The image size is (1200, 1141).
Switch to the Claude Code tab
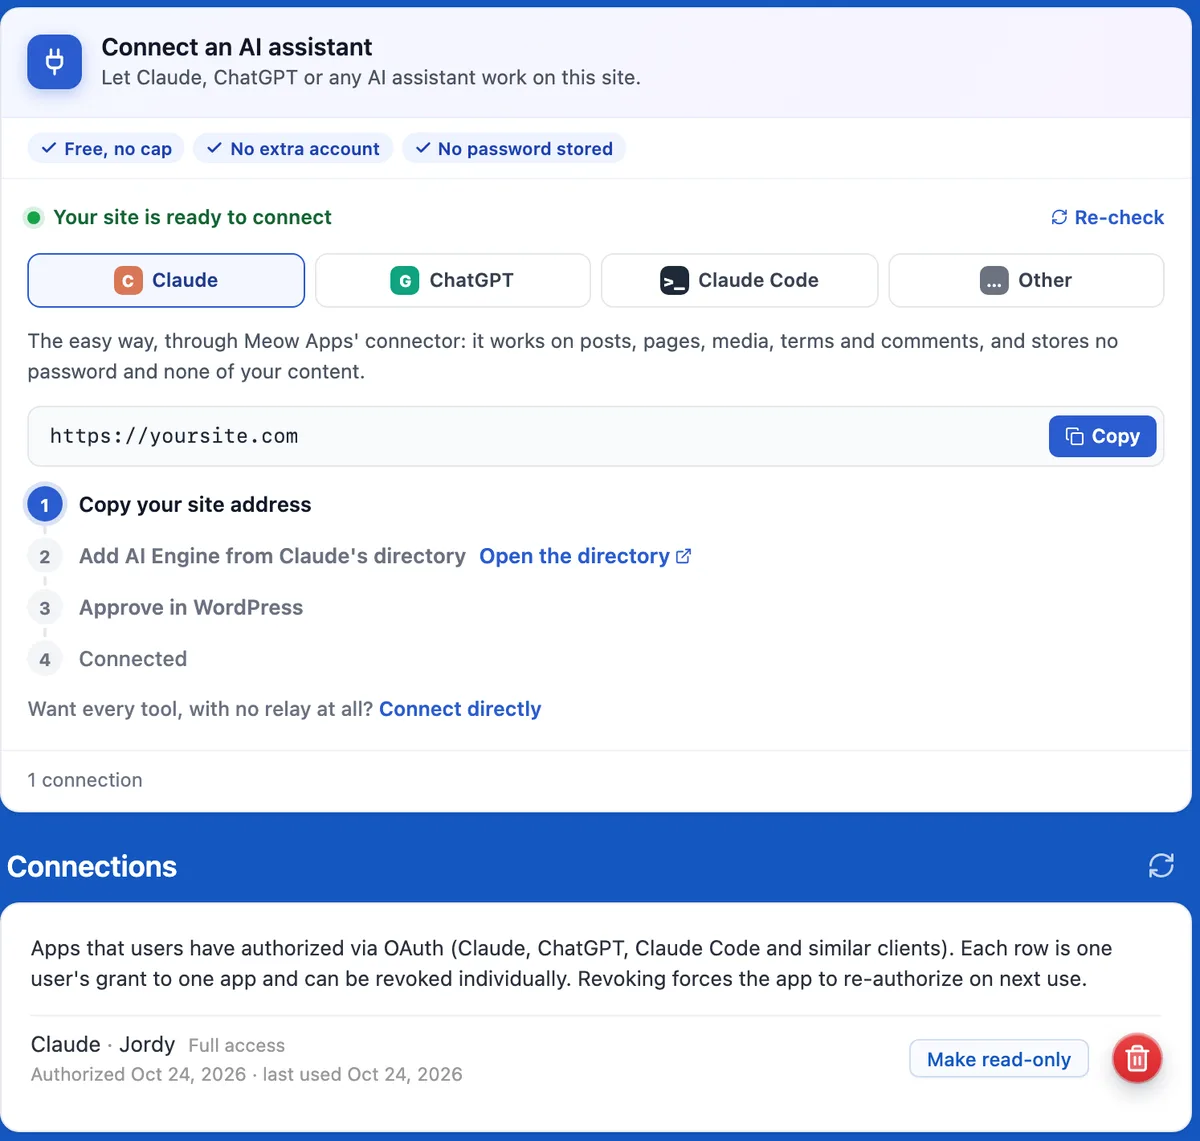(740, 280)
